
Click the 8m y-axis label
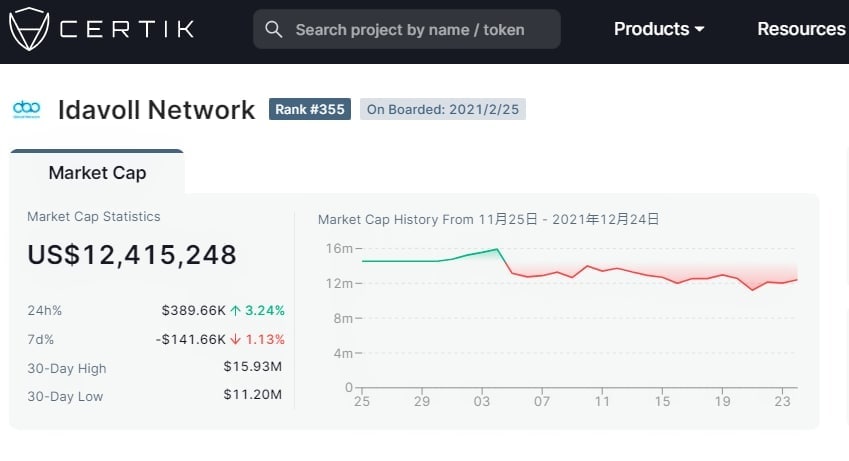343,319
